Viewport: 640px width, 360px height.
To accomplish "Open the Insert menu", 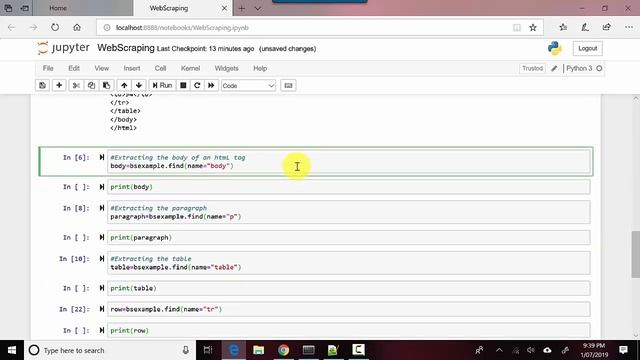I will (132, 68).
